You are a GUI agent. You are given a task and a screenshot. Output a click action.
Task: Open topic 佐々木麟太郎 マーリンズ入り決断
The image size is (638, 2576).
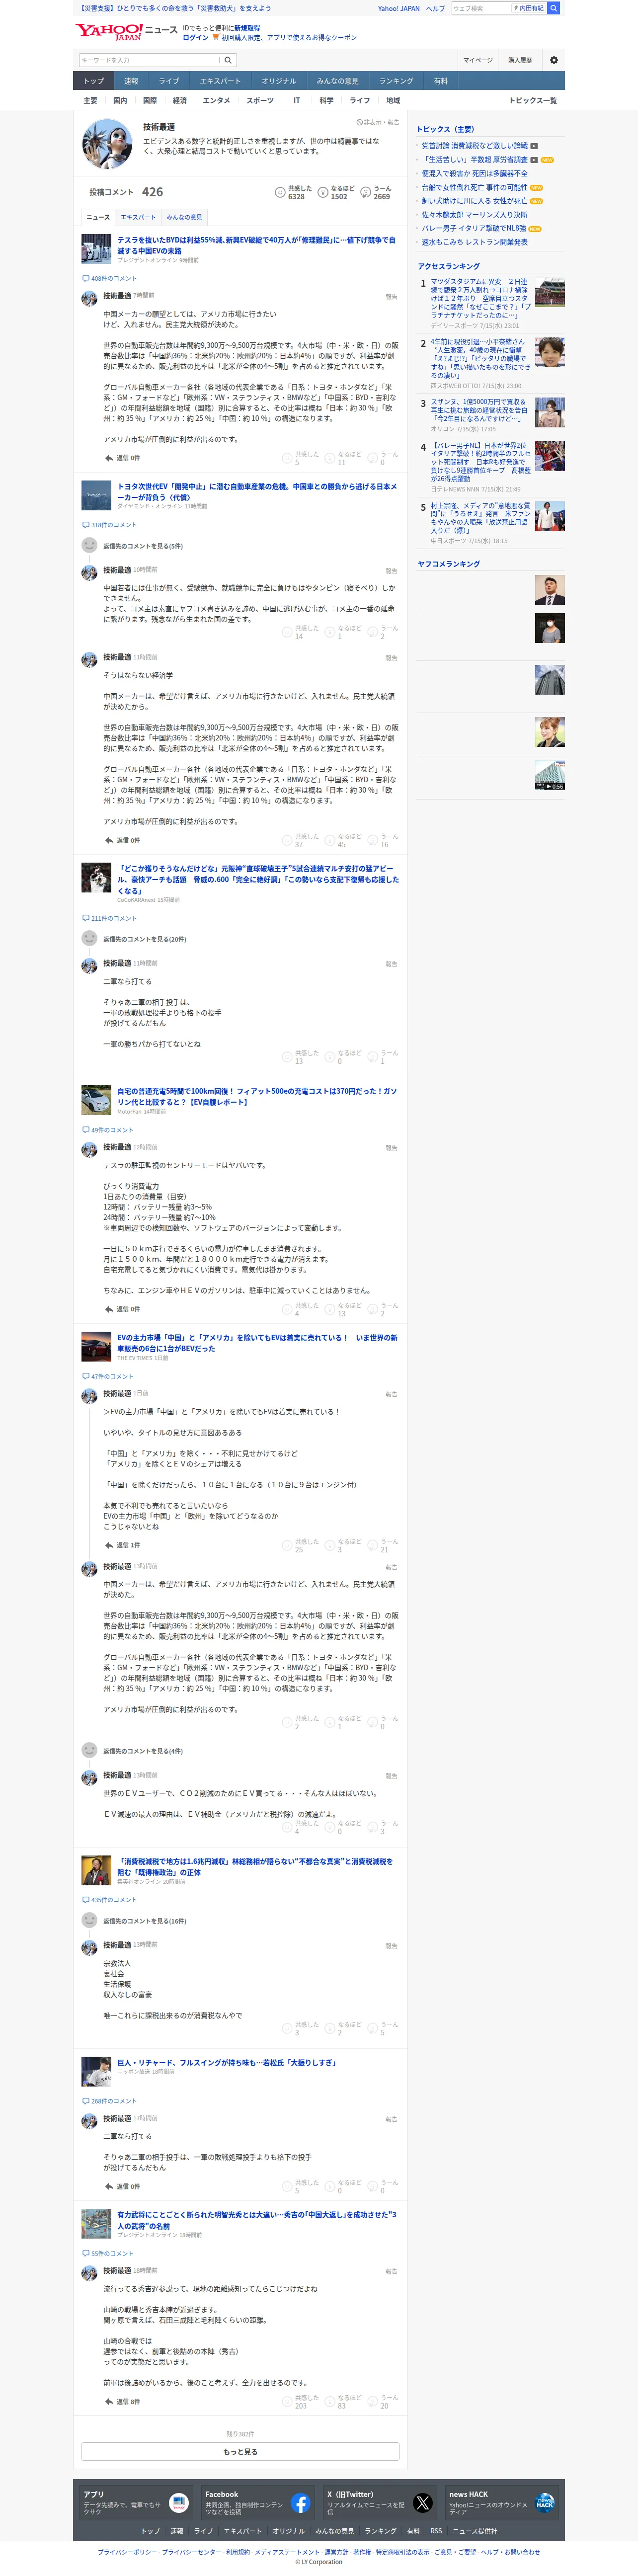point(474,214)
